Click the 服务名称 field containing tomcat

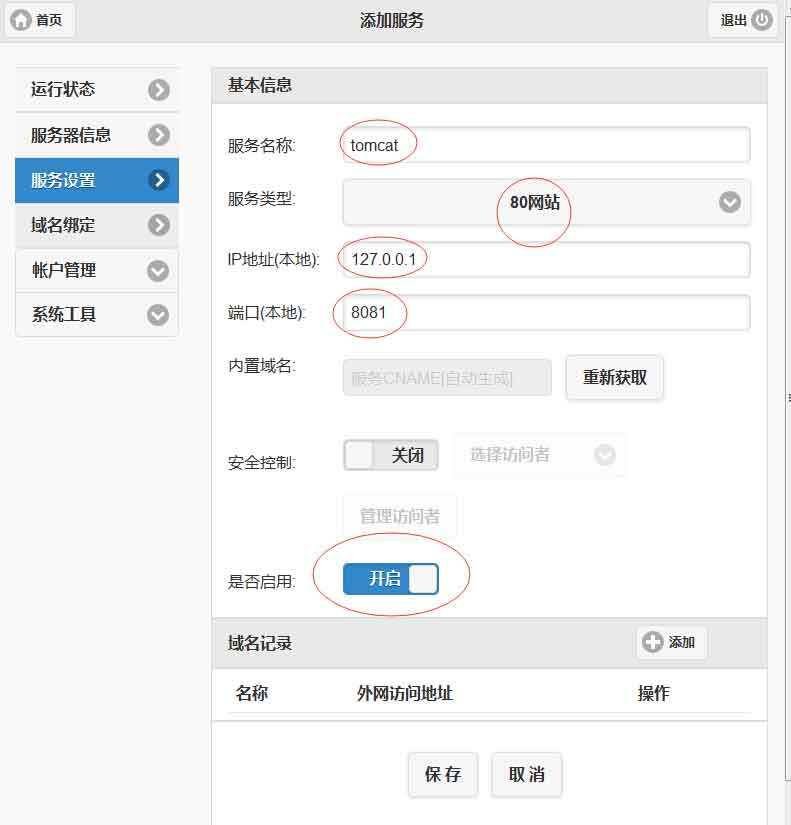(546, 145)
